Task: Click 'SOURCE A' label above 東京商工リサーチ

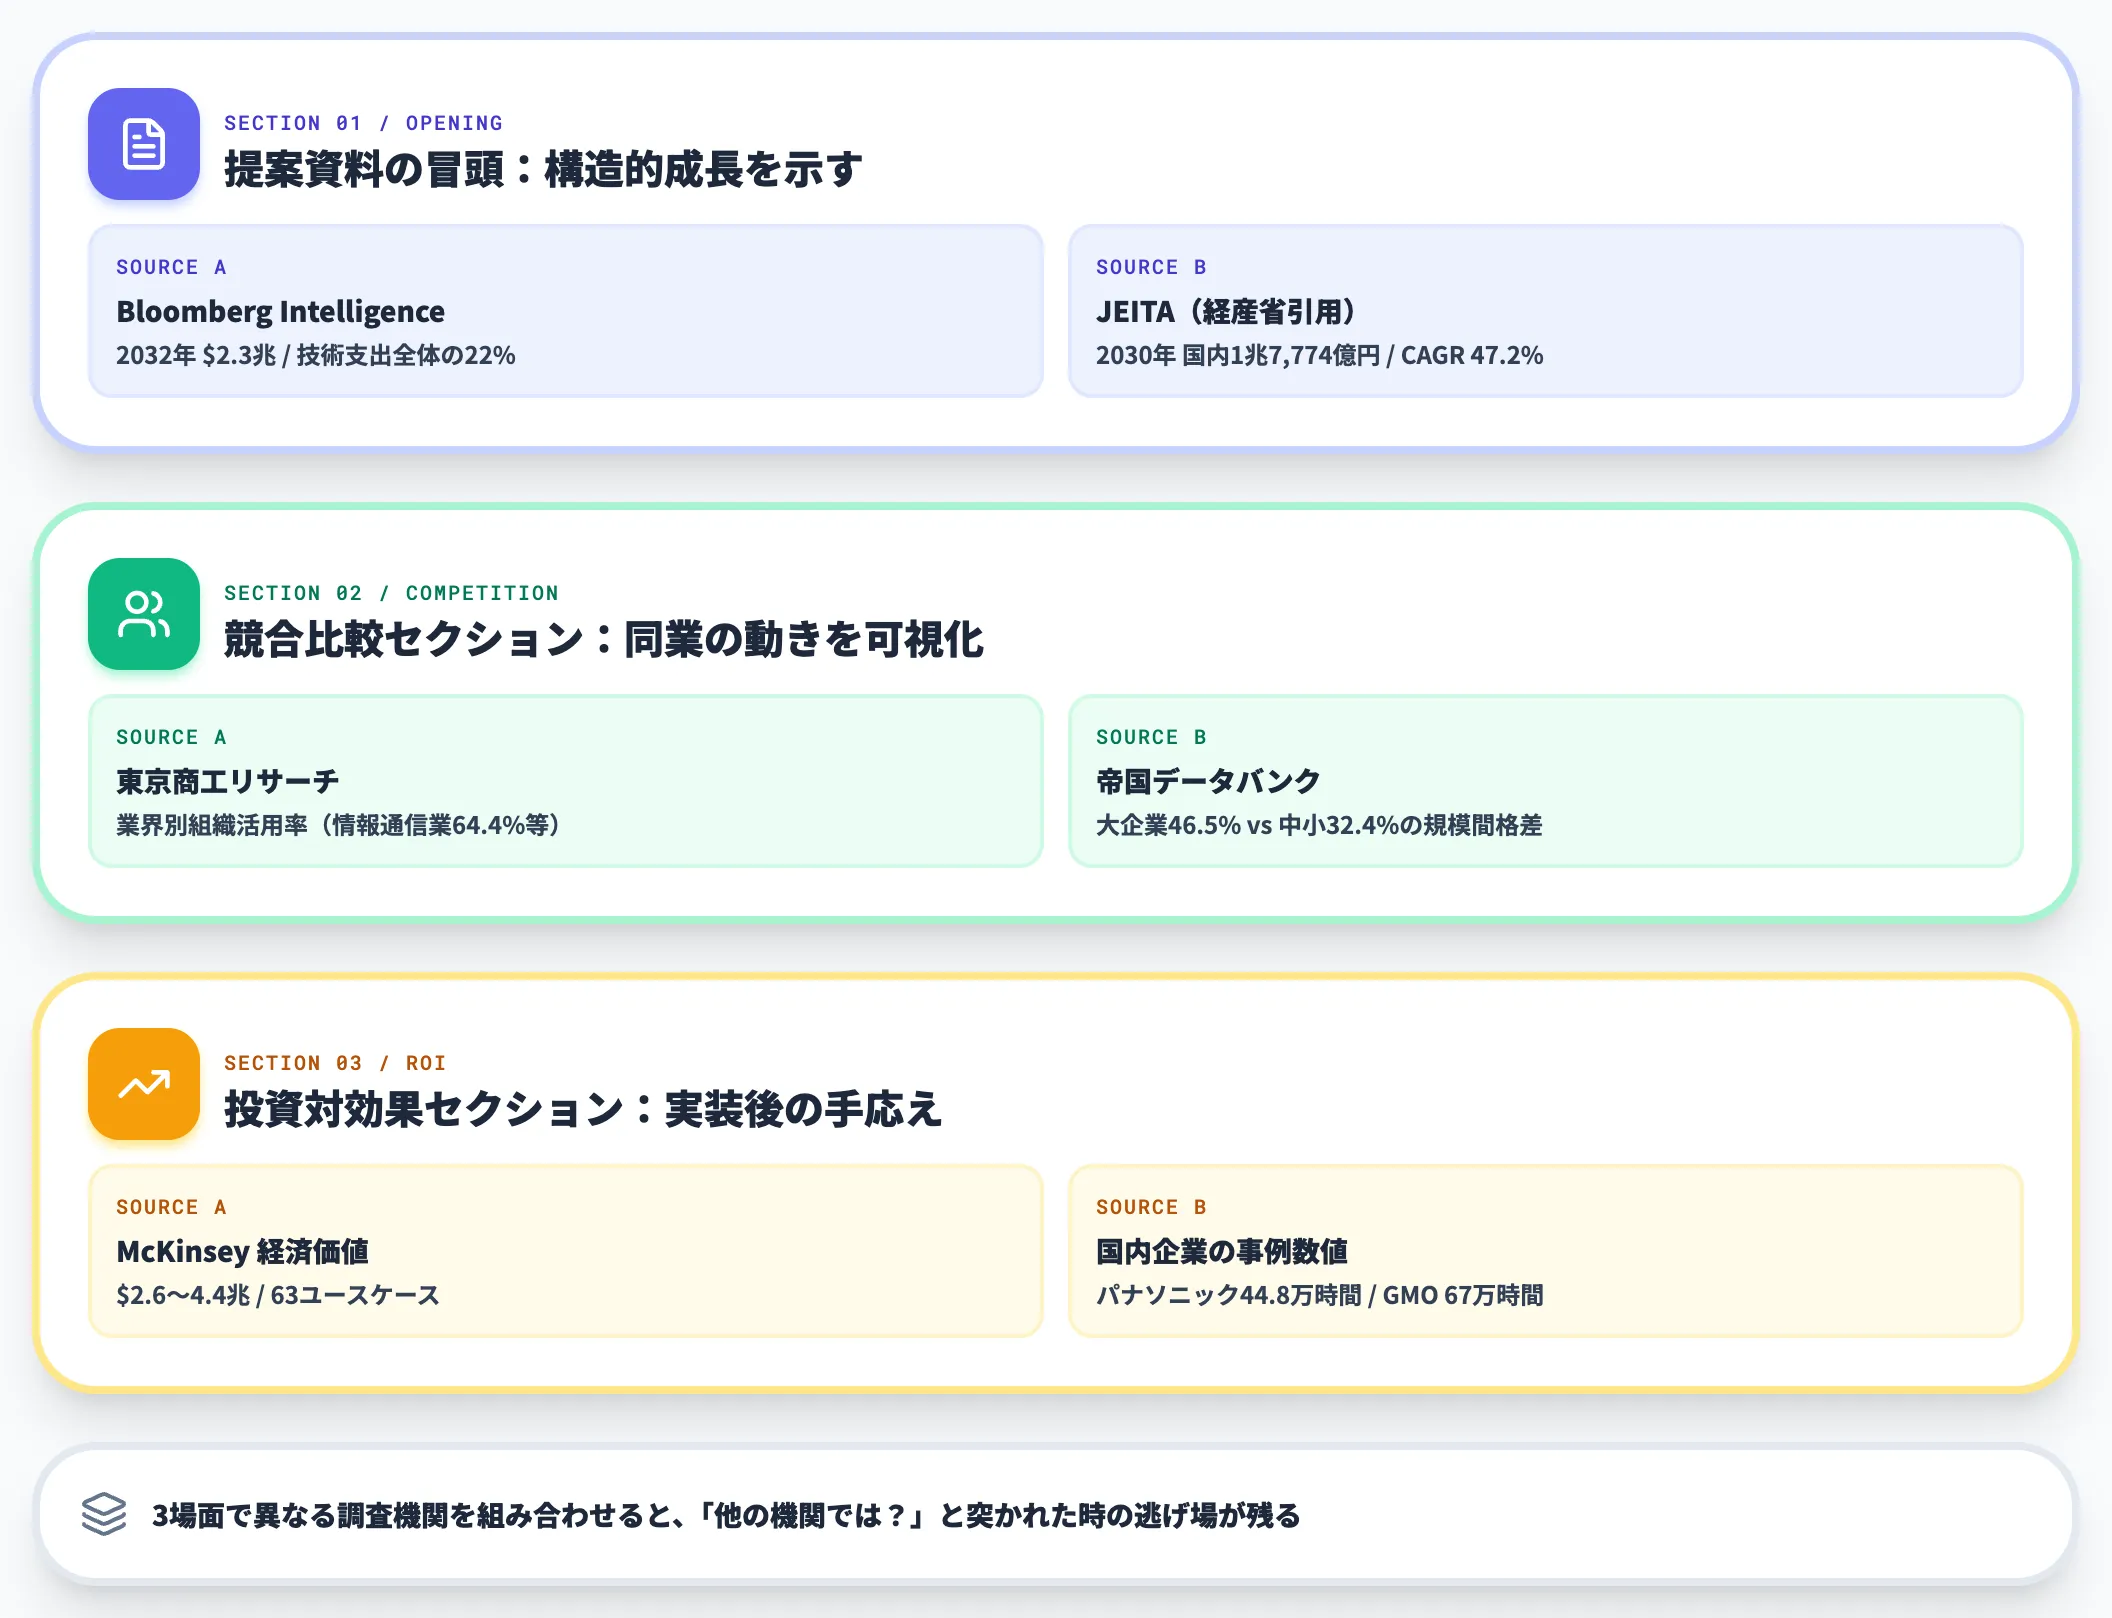Action: click(x=171, y=737)
